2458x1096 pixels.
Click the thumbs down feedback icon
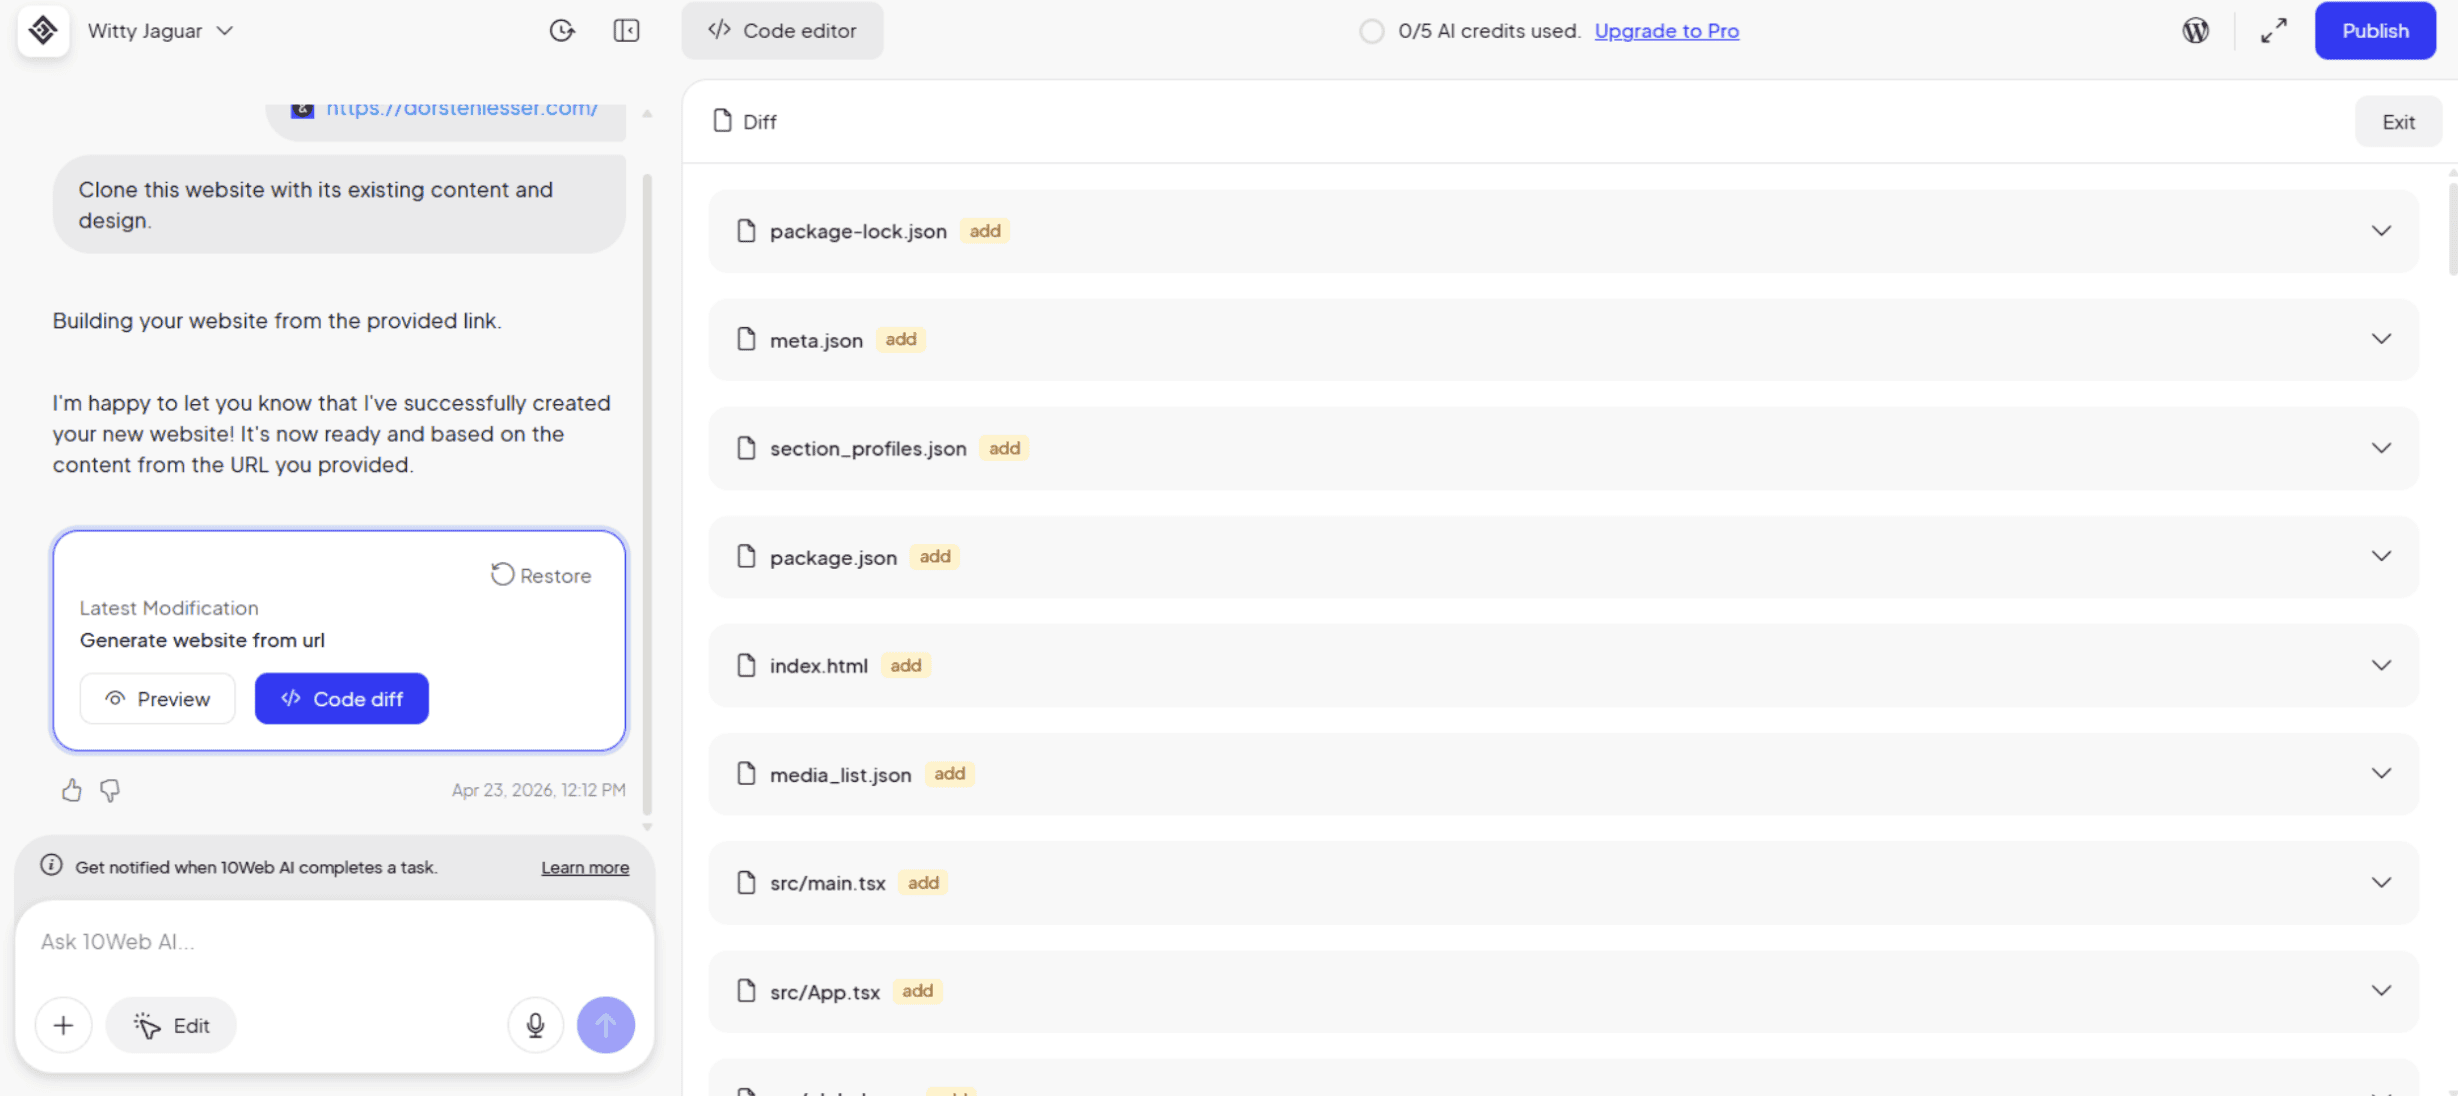[x=110, y=791]
